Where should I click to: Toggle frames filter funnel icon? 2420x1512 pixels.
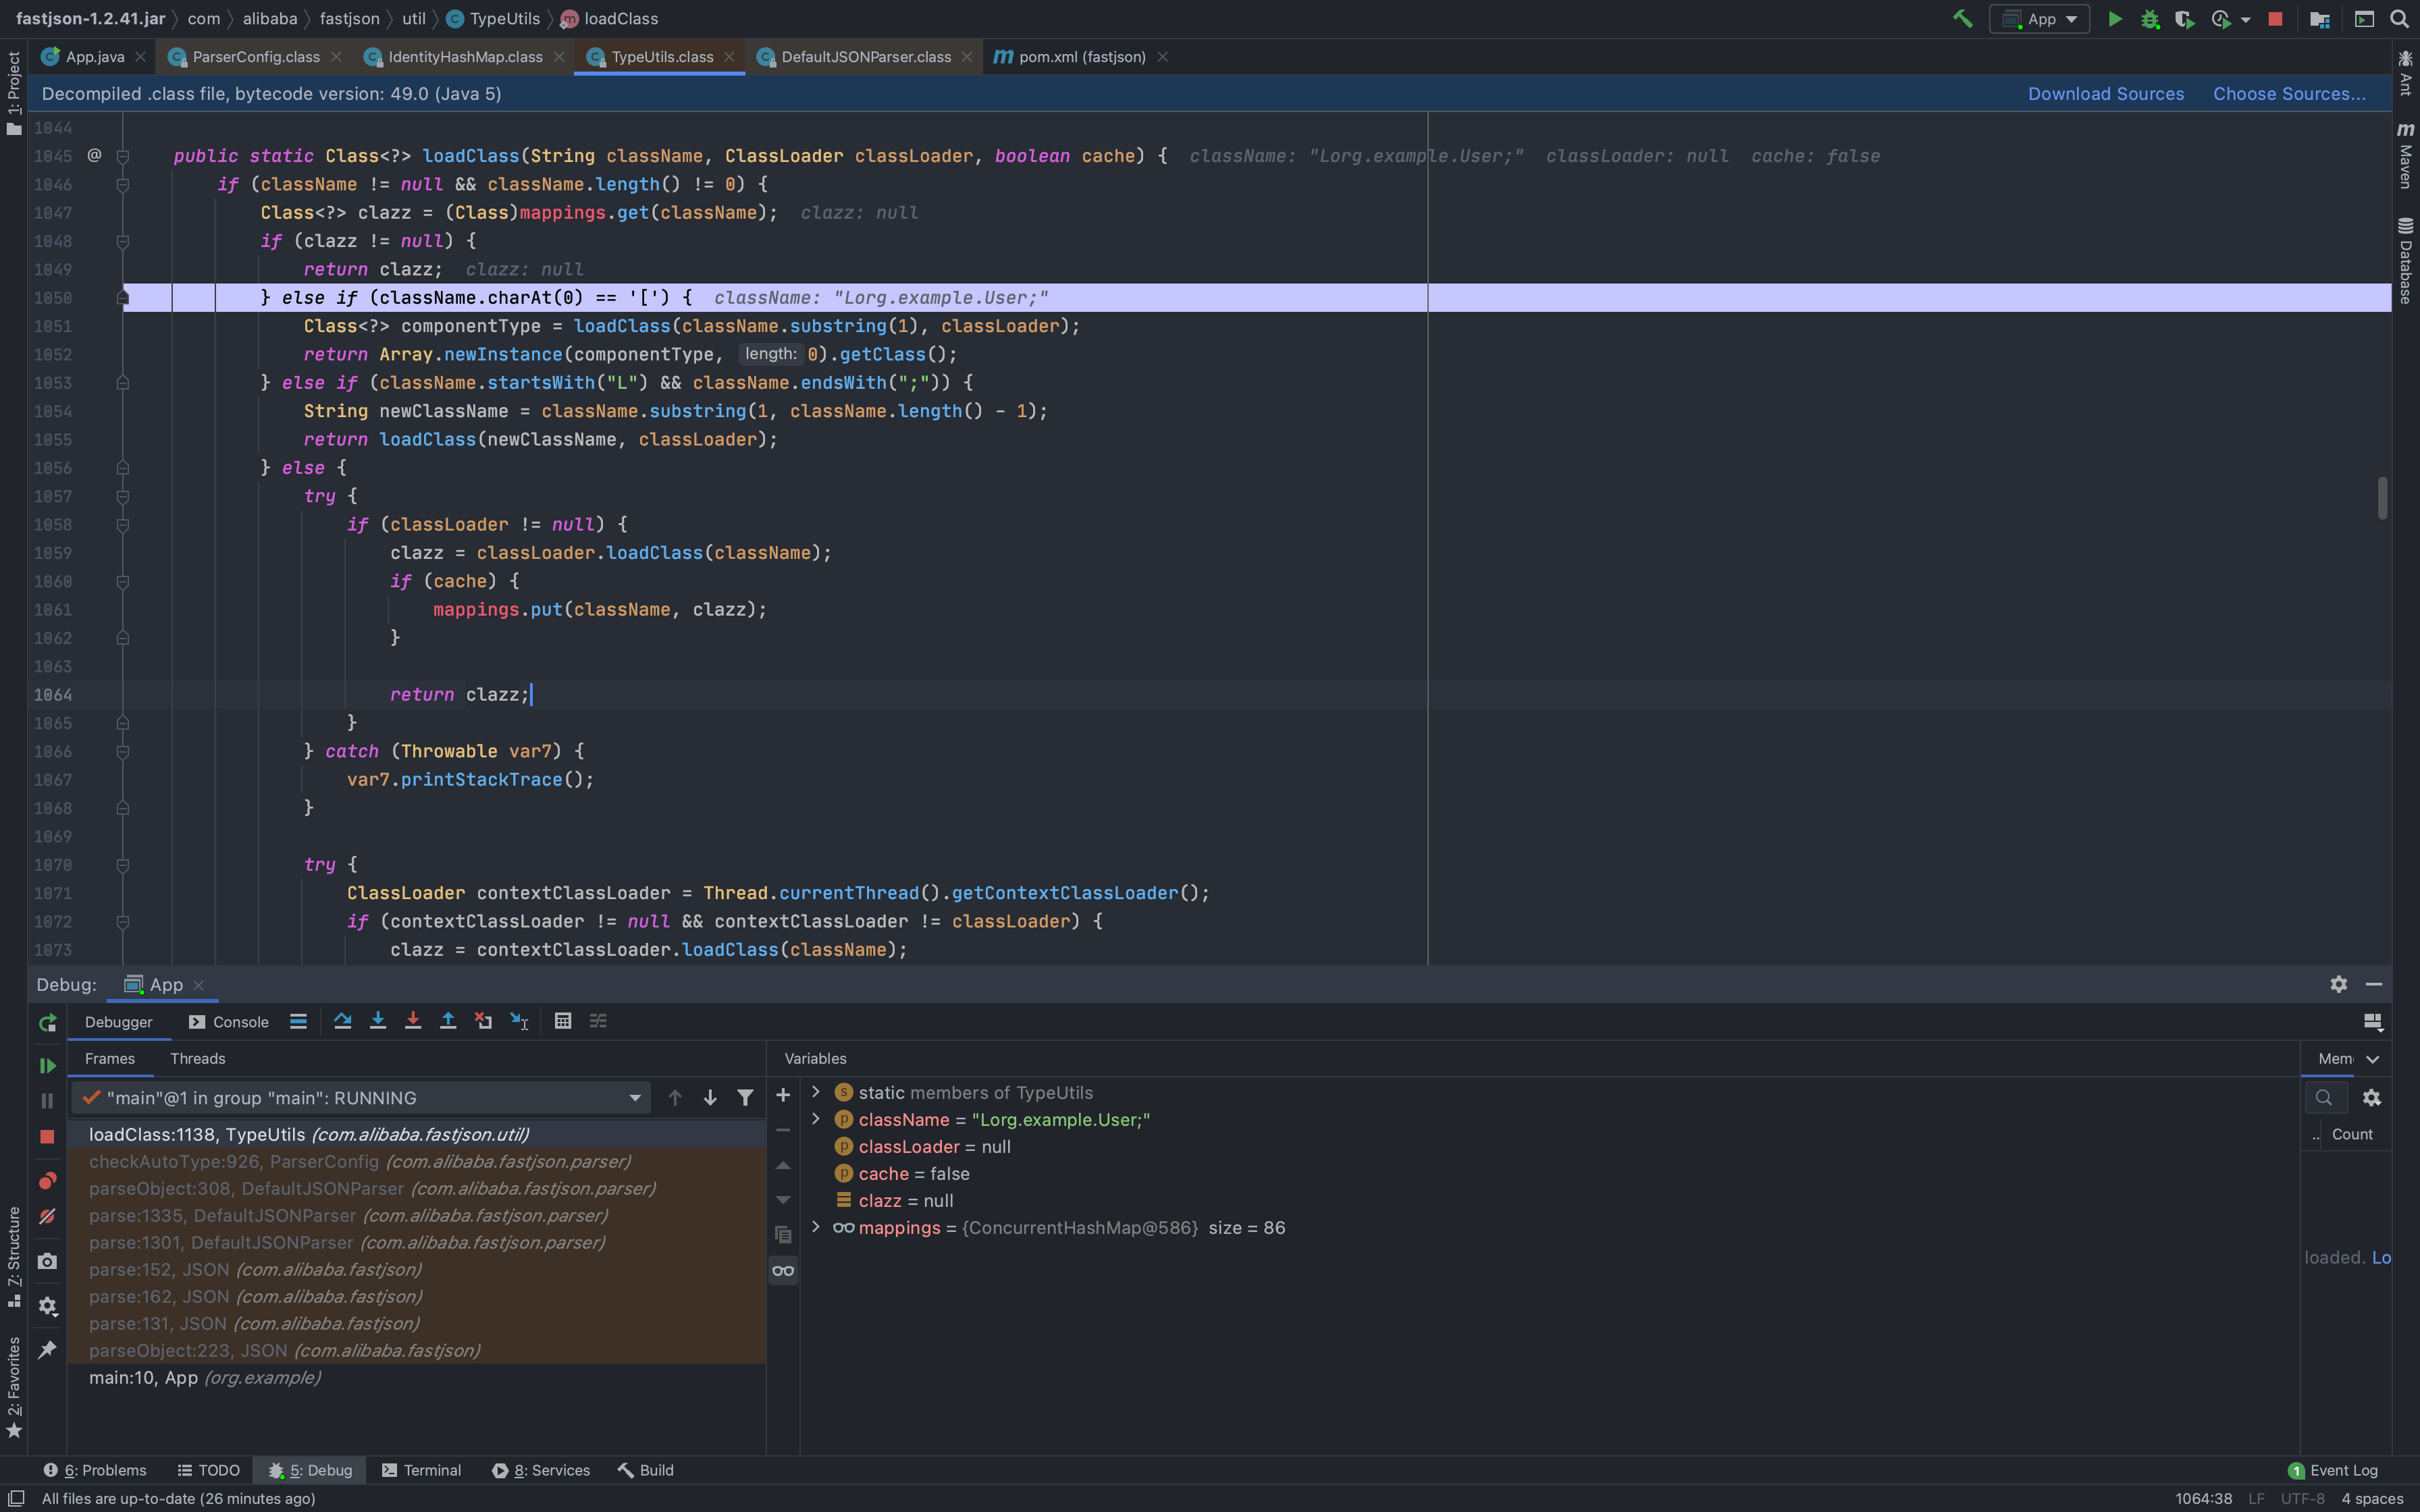pyautogui.click(x=745, y=1098)
